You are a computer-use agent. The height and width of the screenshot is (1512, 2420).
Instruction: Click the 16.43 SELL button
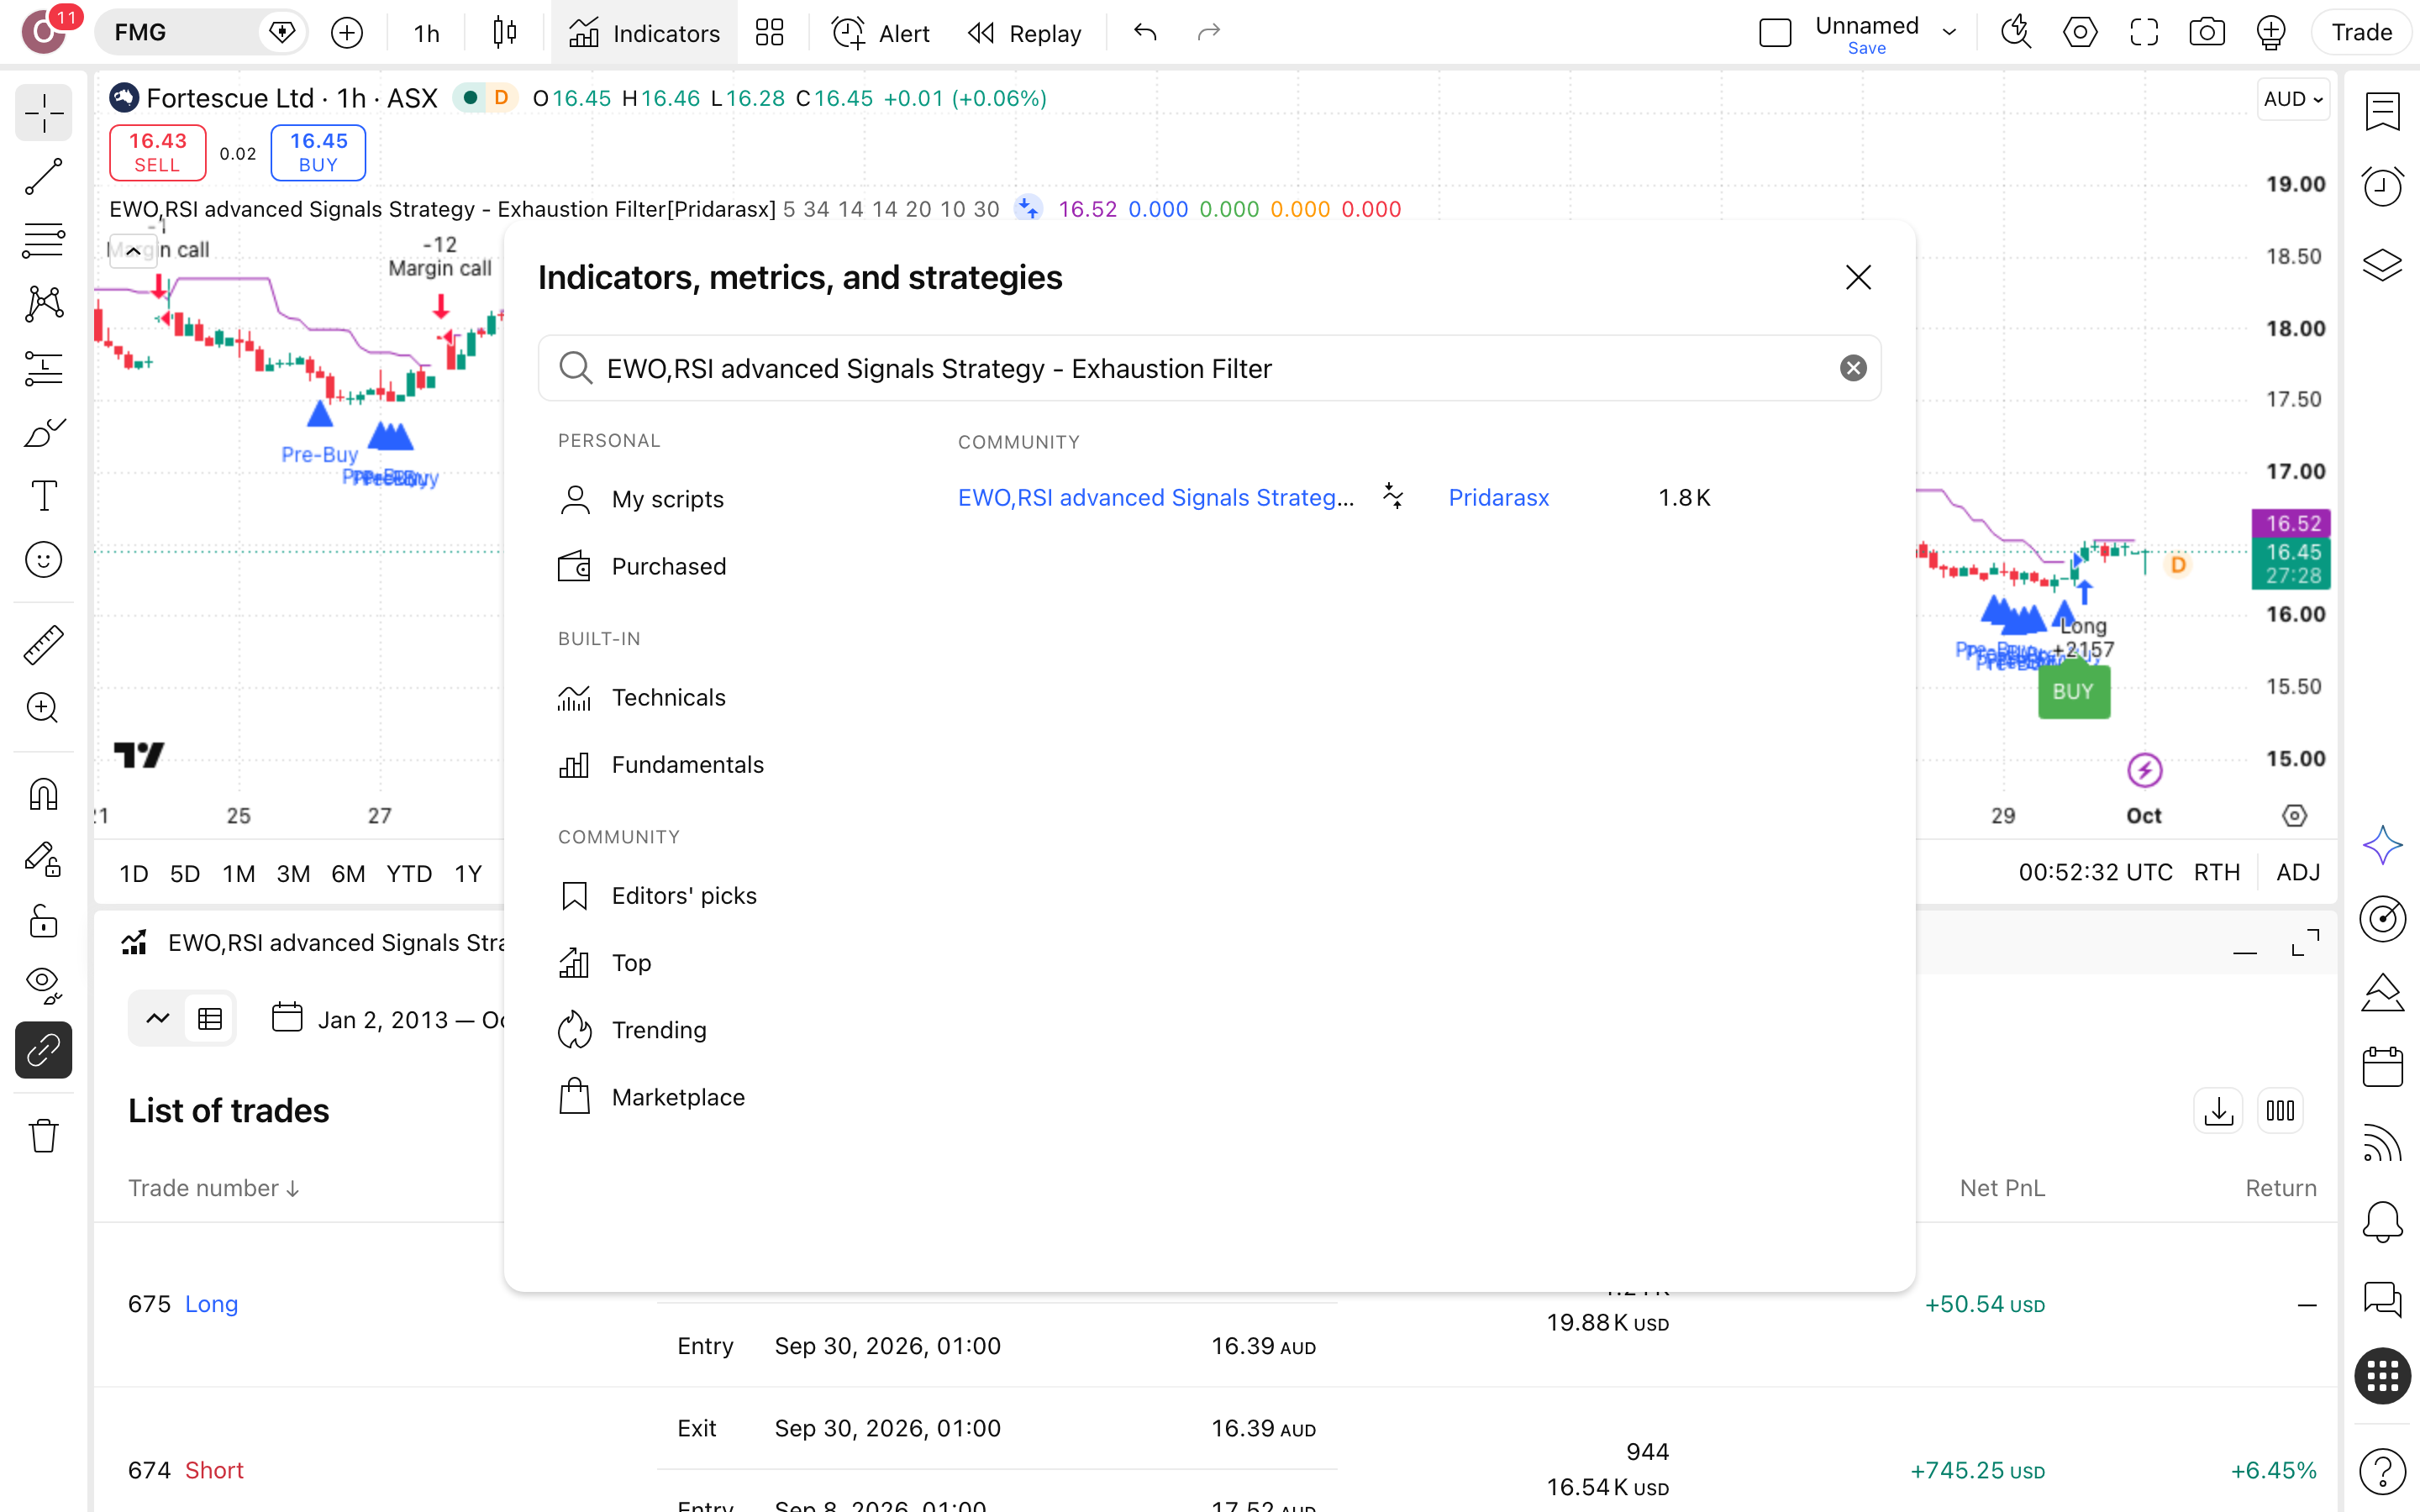pyautogui.click(x=157, y=153)
